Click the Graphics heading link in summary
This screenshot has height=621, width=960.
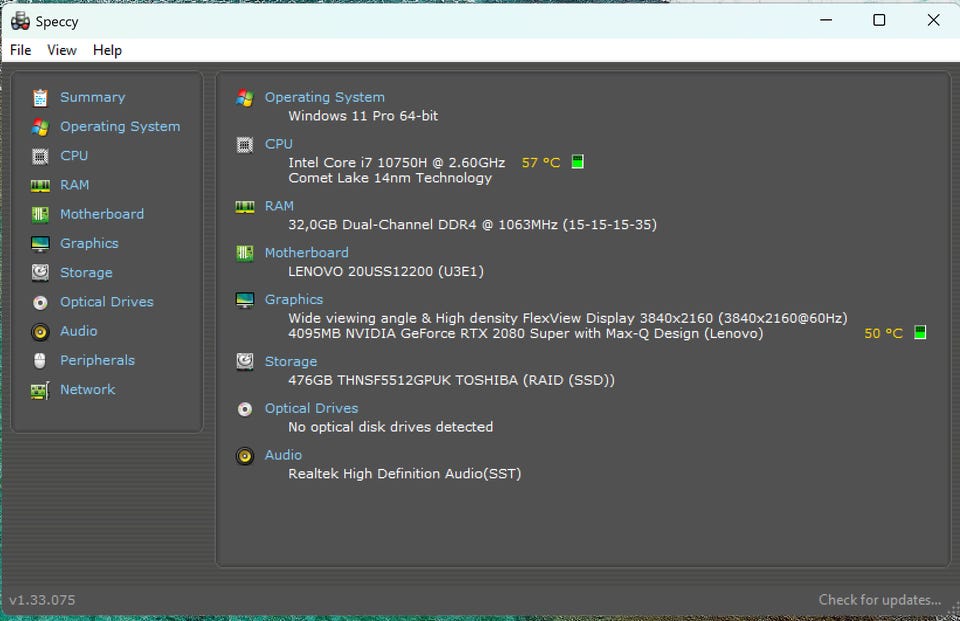[294, 299]
